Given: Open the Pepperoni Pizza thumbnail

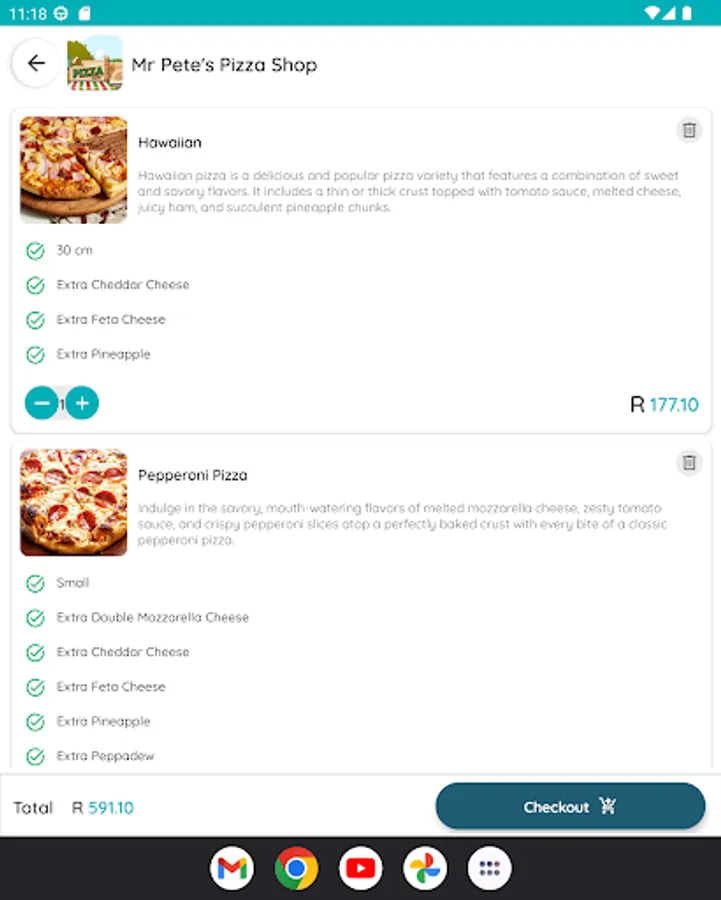Looking at the screenshot, I should coord(73,502).
